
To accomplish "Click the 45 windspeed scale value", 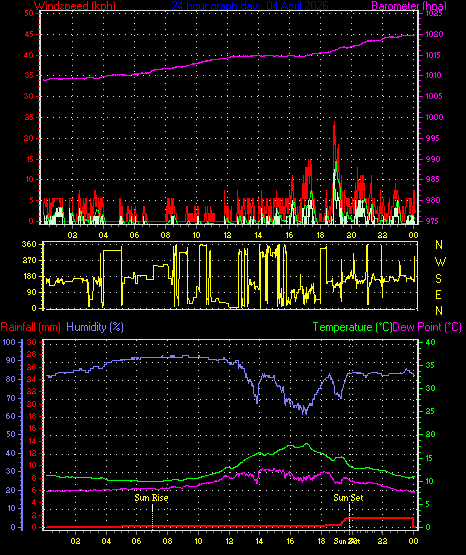I will [29, 35].
